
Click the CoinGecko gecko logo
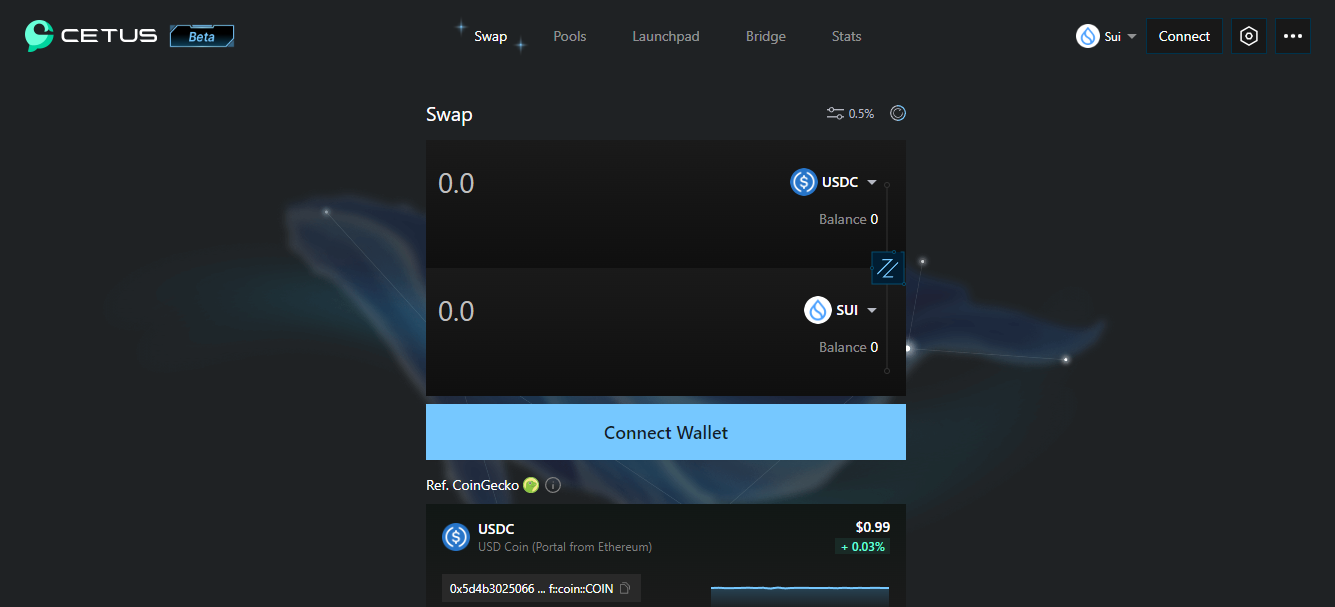click(531, 485)
